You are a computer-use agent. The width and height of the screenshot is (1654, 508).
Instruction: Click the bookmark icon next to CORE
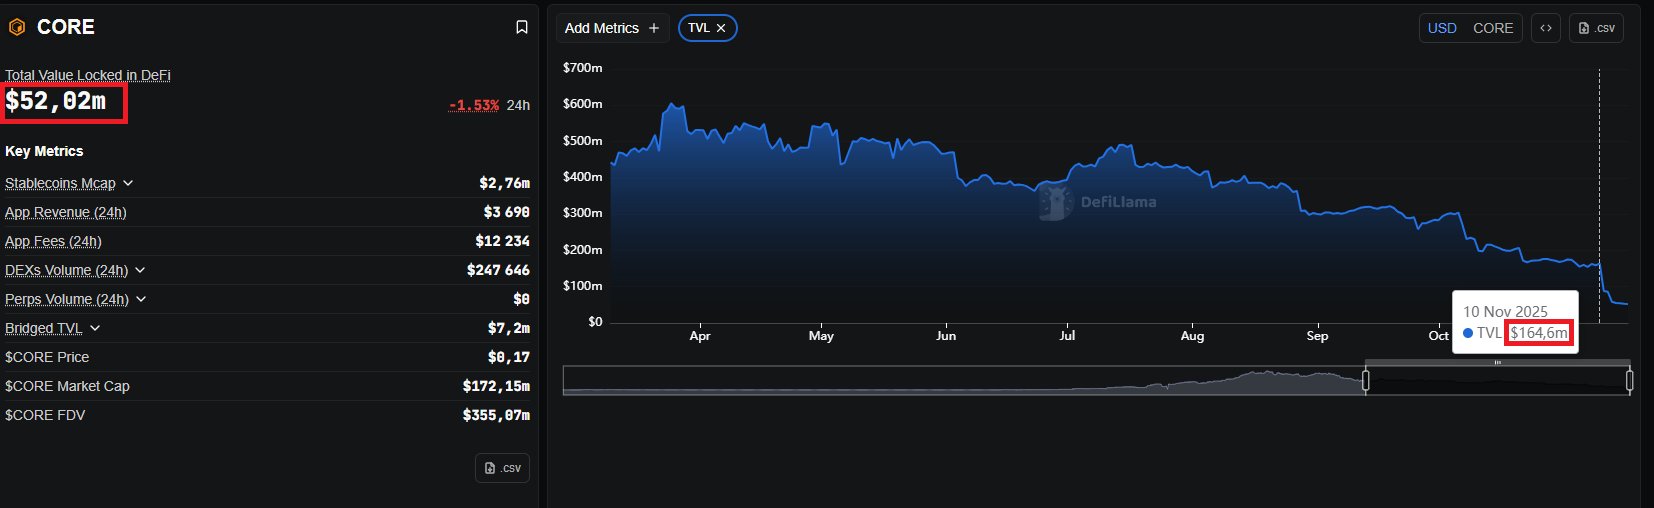click(x=521, y=28)
